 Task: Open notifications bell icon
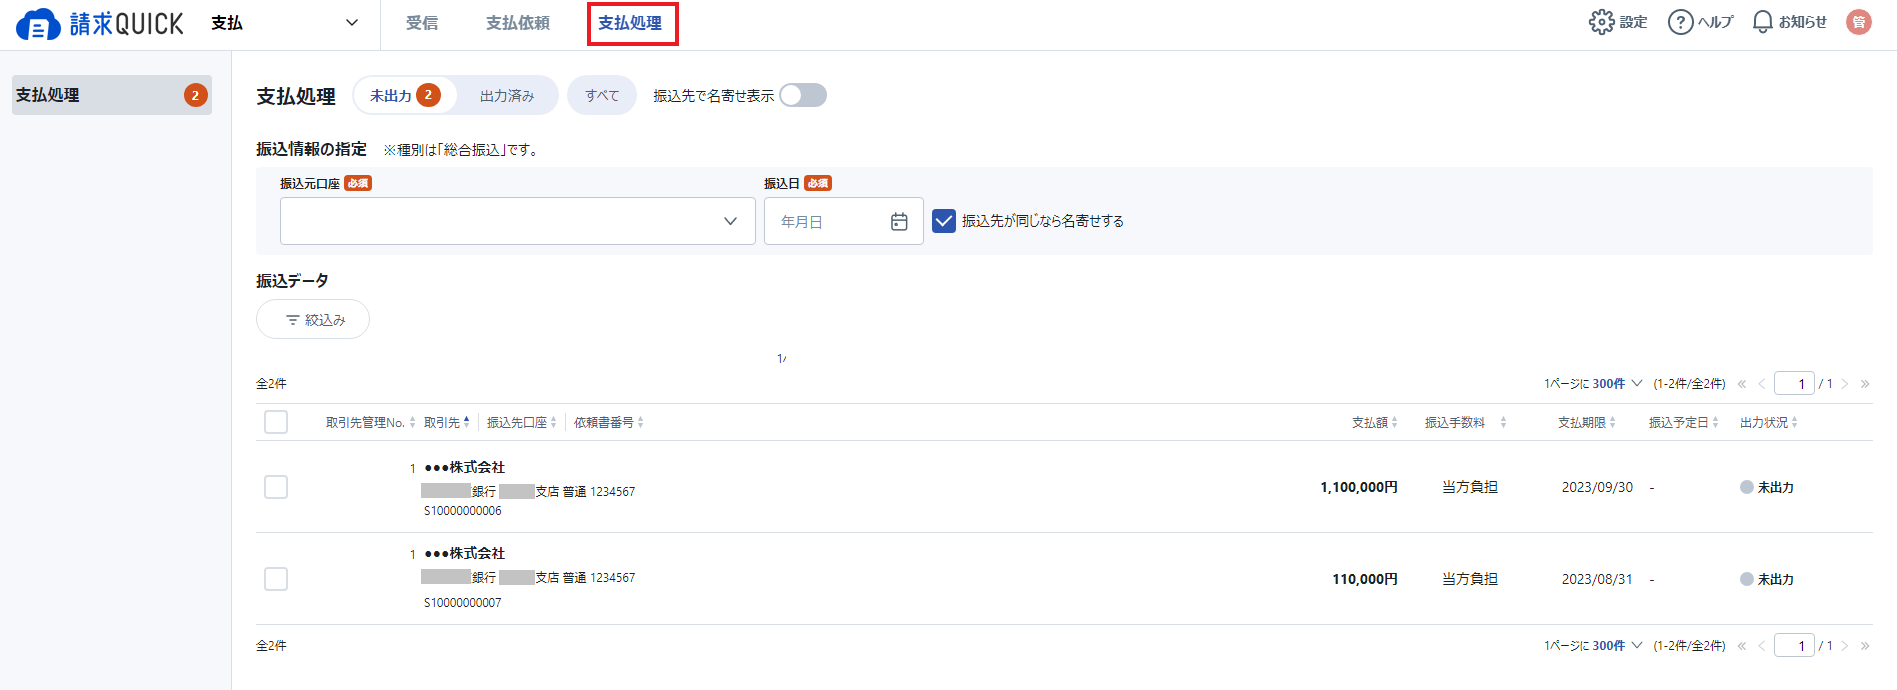click(x=1763, y=22)
